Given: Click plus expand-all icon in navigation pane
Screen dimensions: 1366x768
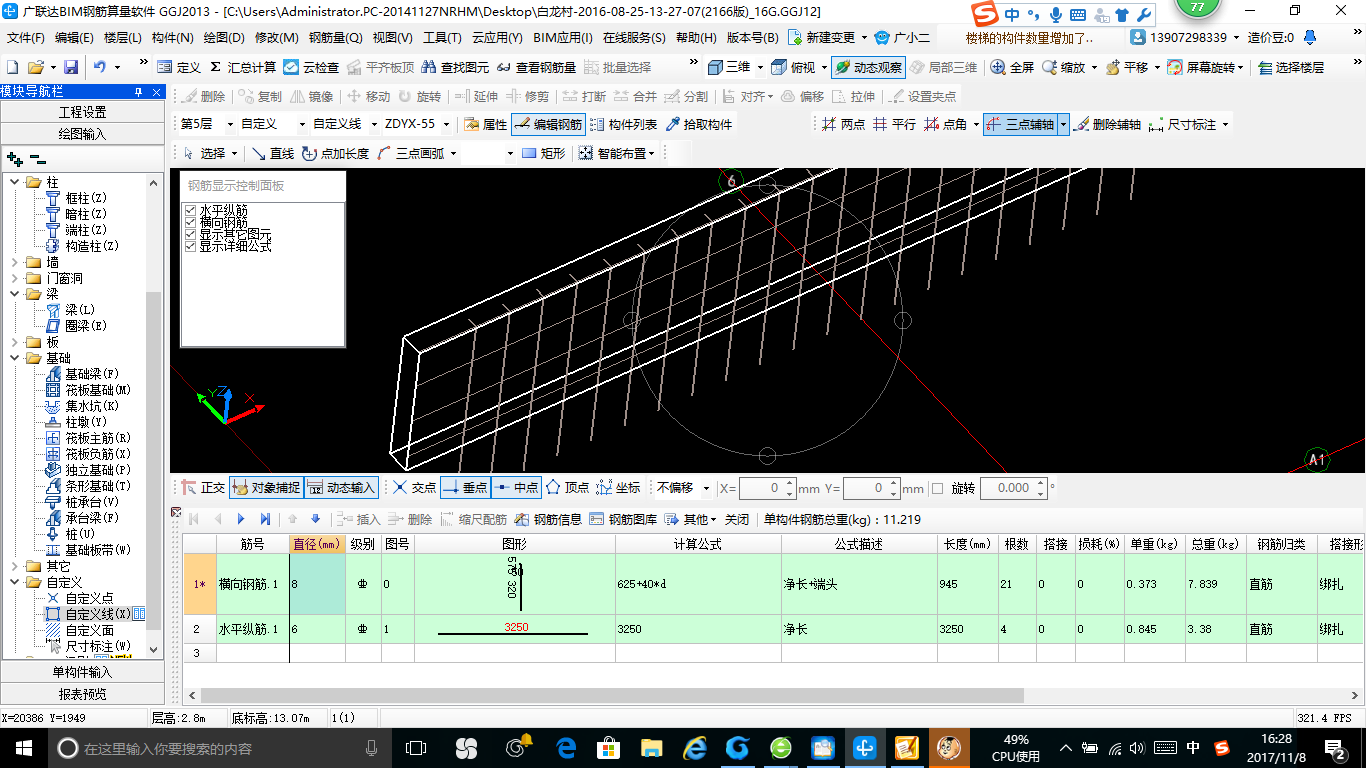Looking at the screenshot, I should coord(14,158).
